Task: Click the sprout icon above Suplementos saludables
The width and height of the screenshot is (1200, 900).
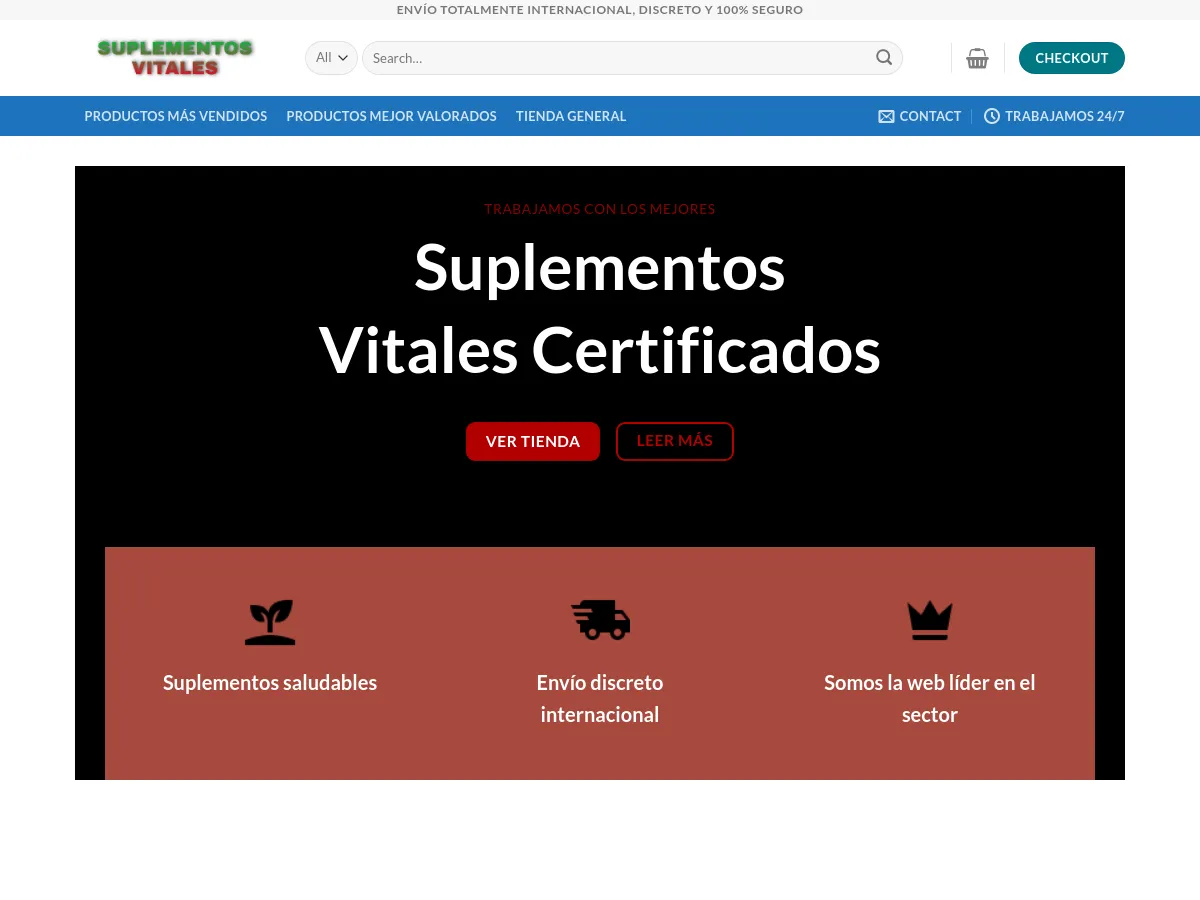Action: coord(270,620)
